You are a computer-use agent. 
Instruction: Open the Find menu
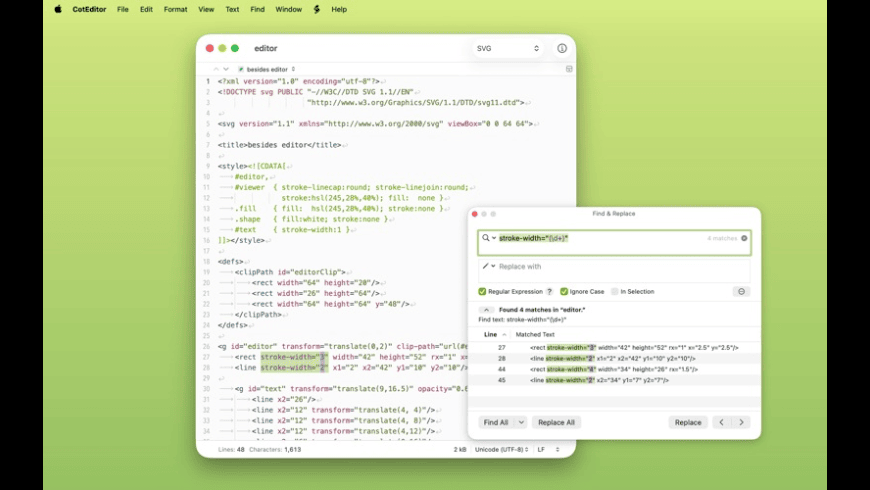click(x=257, y=9)
